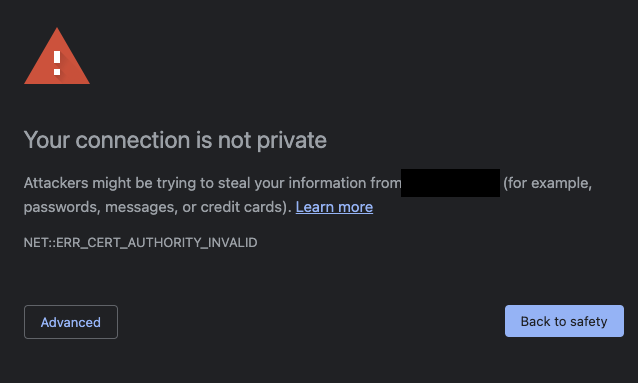
Task: Click the blacked-out domain name box
Action: (x=450, y=183)
